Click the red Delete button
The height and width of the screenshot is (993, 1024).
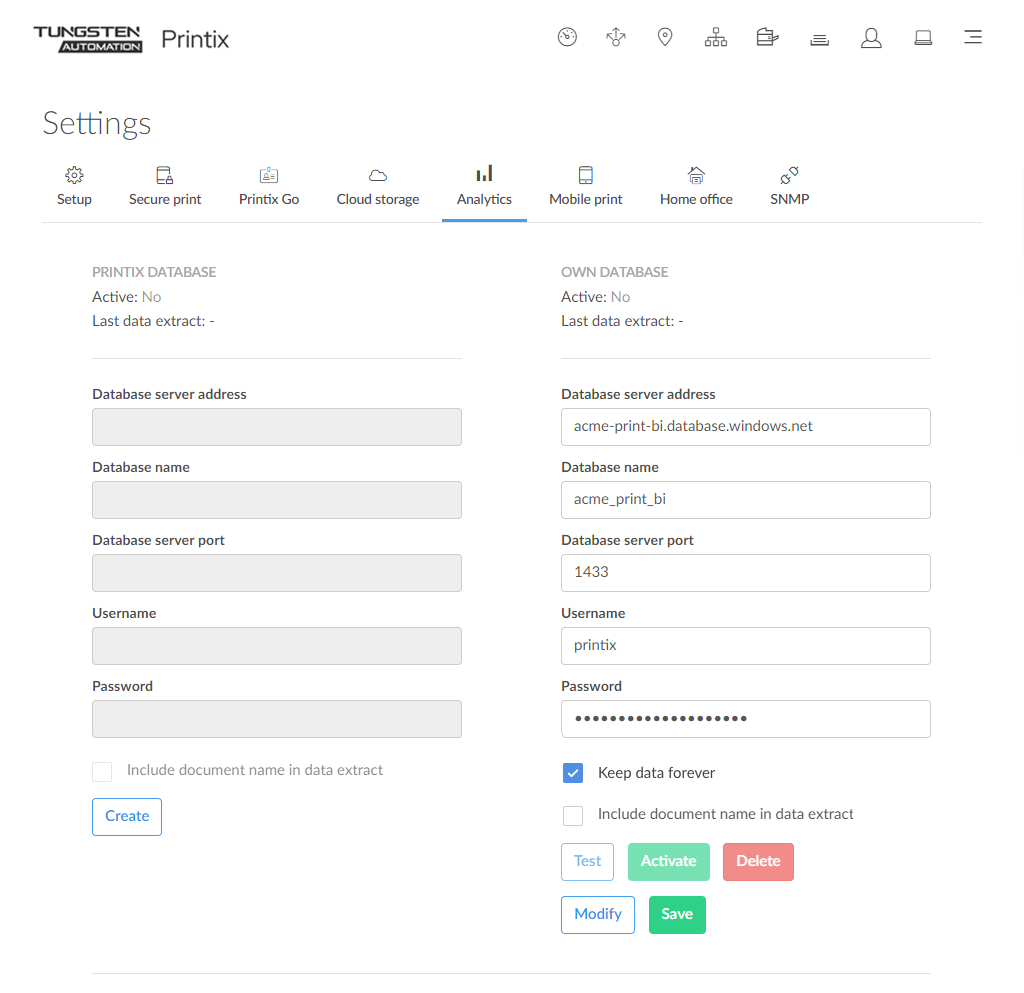click(758, 862)
